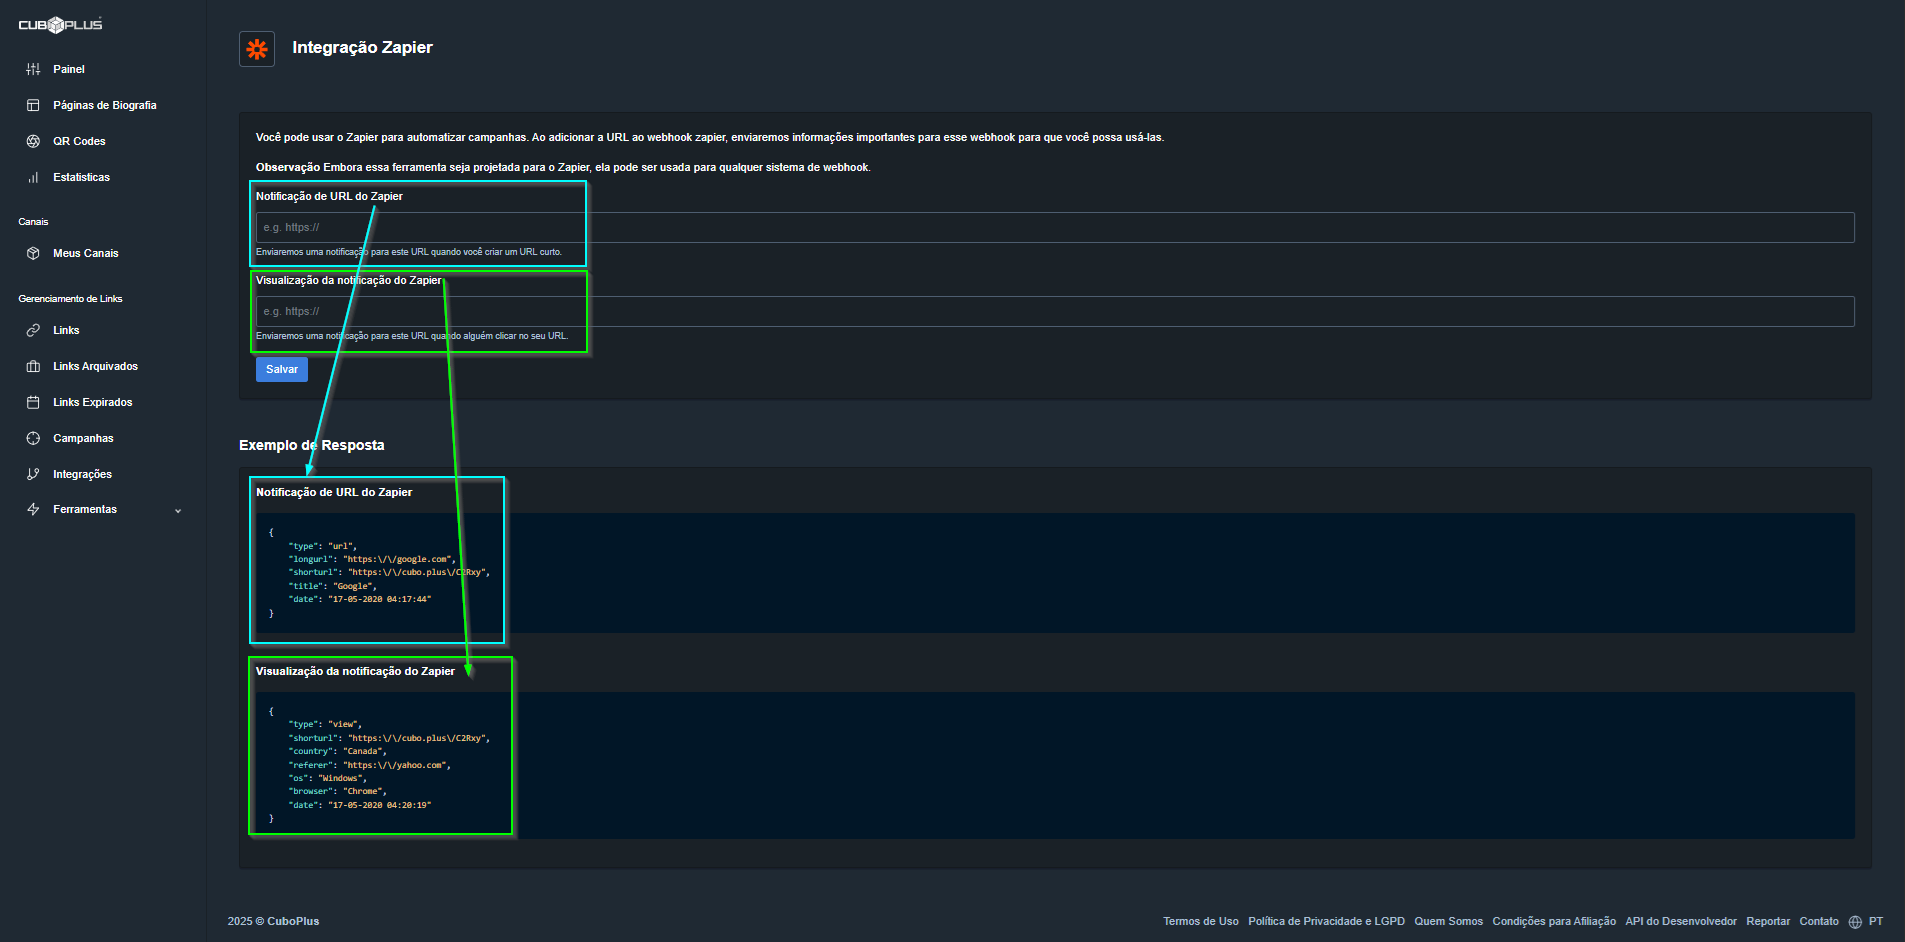Click the Ferramentas lightning icon
Screen dimensions: 1905x942
(x=33, y=509)
